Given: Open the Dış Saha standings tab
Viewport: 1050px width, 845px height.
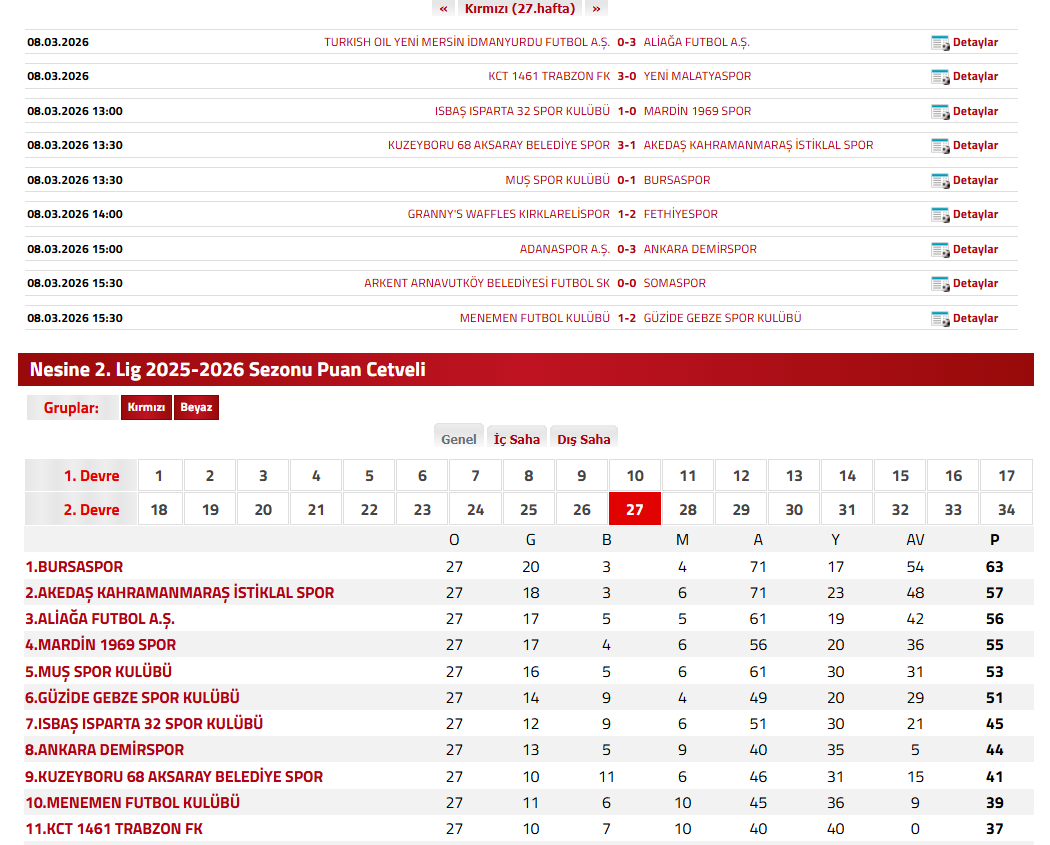Looking at the screenshot, I should pyautogui.click(x=583, y=439).
